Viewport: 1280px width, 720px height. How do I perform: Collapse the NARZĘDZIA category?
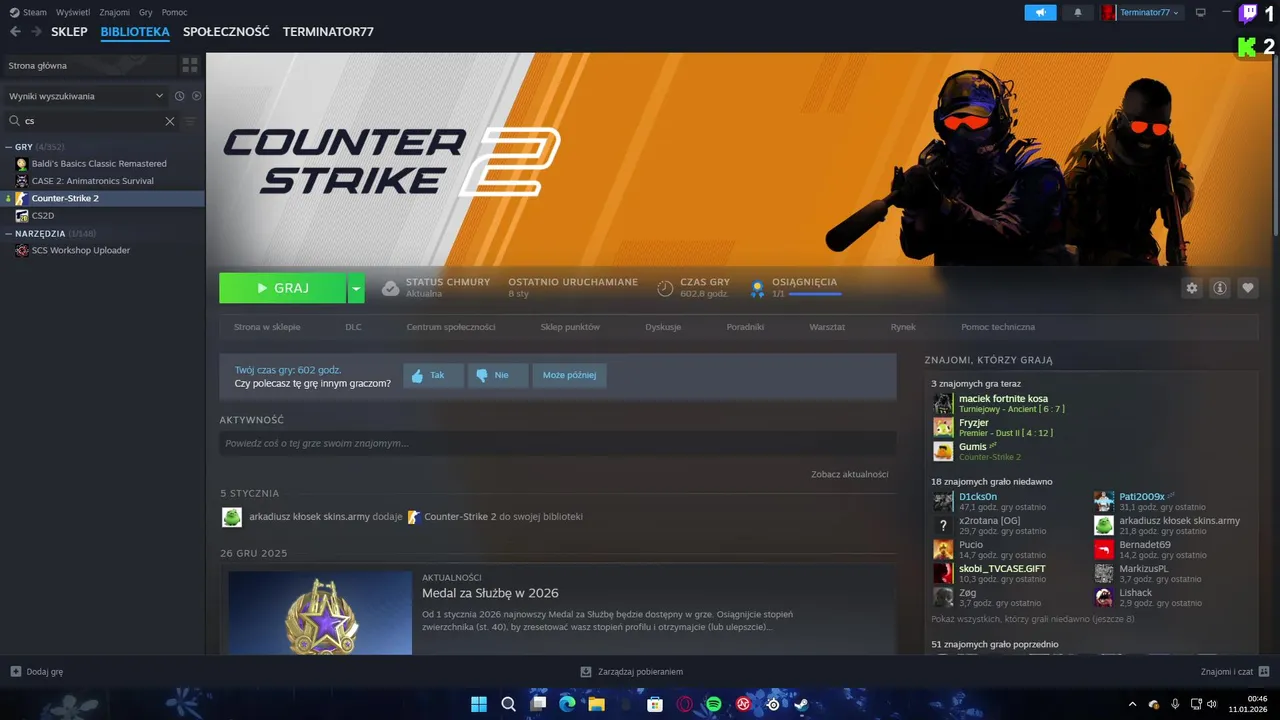9,234
